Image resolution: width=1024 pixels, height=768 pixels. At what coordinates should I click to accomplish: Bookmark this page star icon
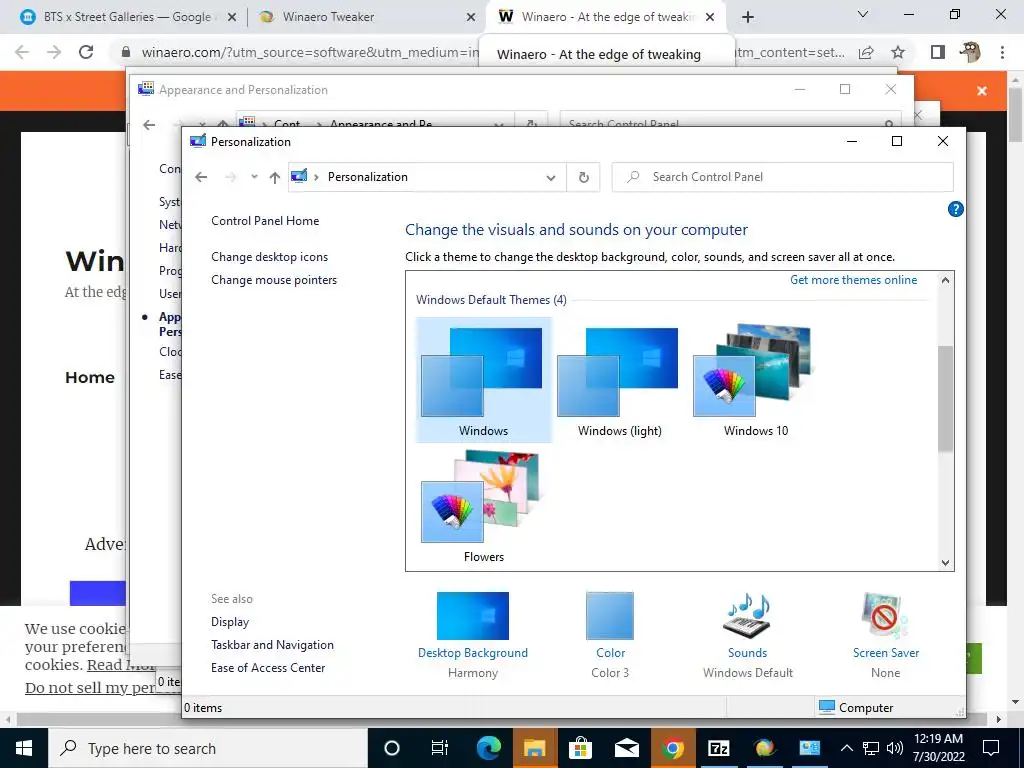[x=898, y=52]
